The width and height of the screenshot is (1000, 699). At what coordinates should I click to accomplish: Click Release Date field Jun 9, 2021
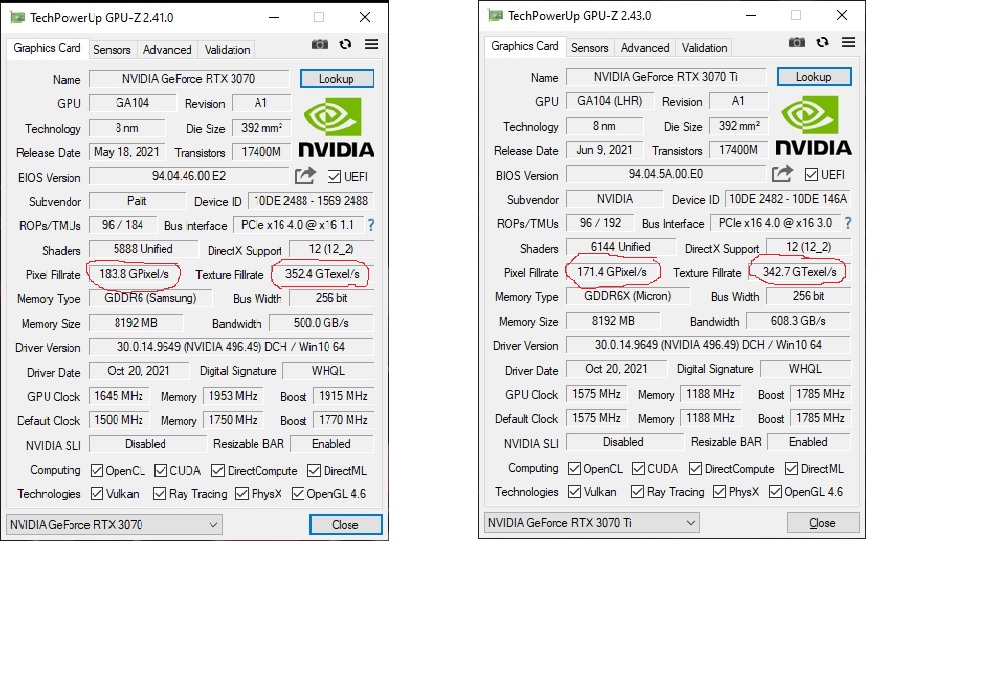pyautogui.click(x=605, y=151)
